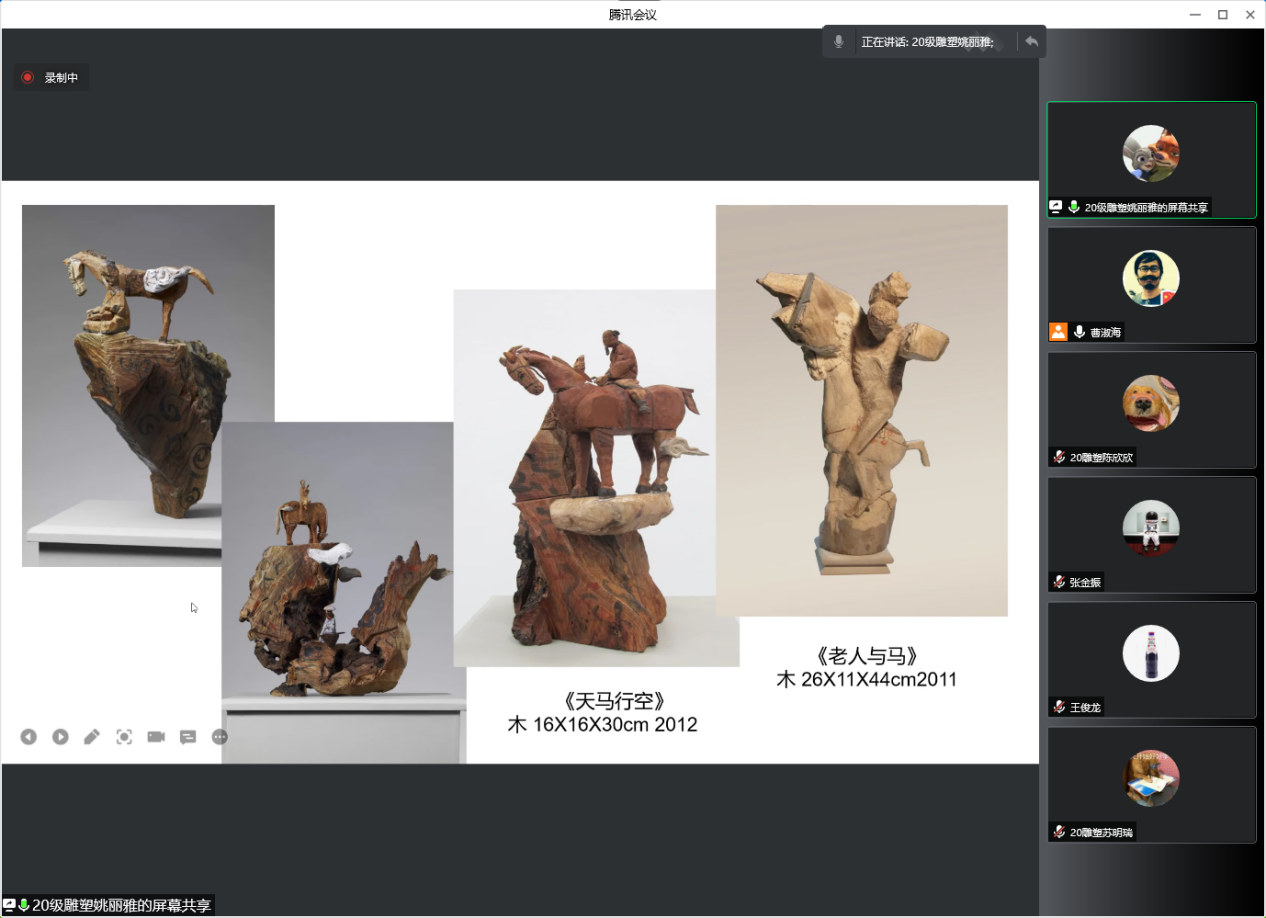Select the pen annotation tool on slide

pos(92,737)
